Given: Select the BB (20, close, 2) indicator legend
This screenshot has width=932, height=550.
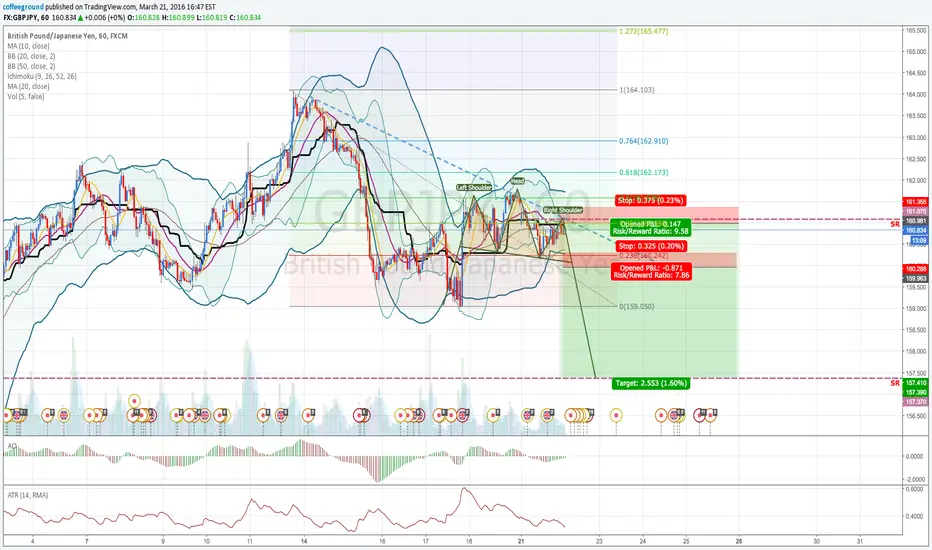Looking at the screenshot, I should [x=32, y=56].
